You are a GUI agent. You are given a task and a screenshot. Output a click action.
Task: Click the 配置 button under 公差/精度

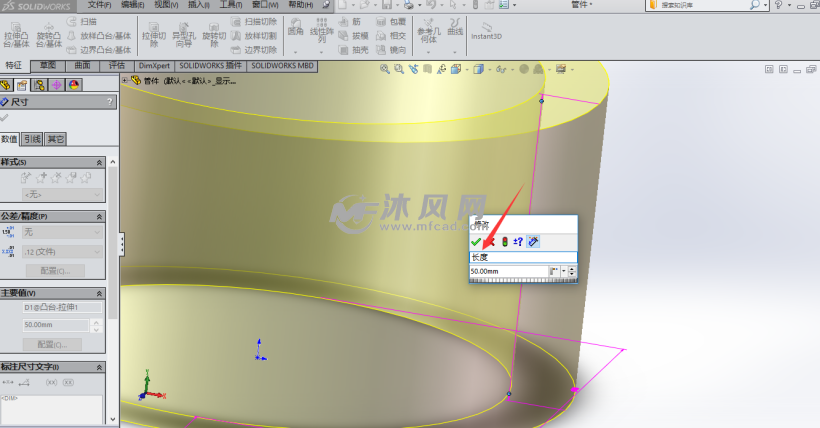point(55,271)
